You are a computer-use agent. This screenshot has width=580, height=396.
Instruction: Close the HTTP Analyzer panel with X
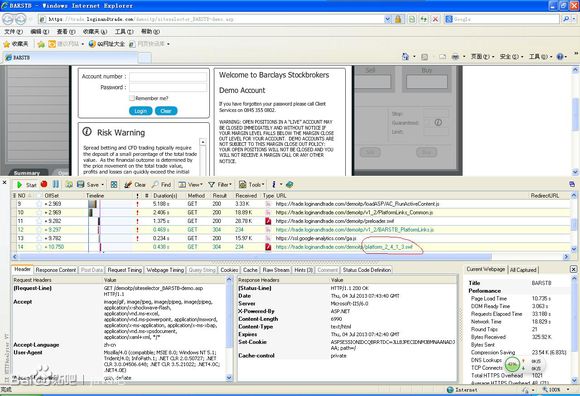[x=4, y=182]
